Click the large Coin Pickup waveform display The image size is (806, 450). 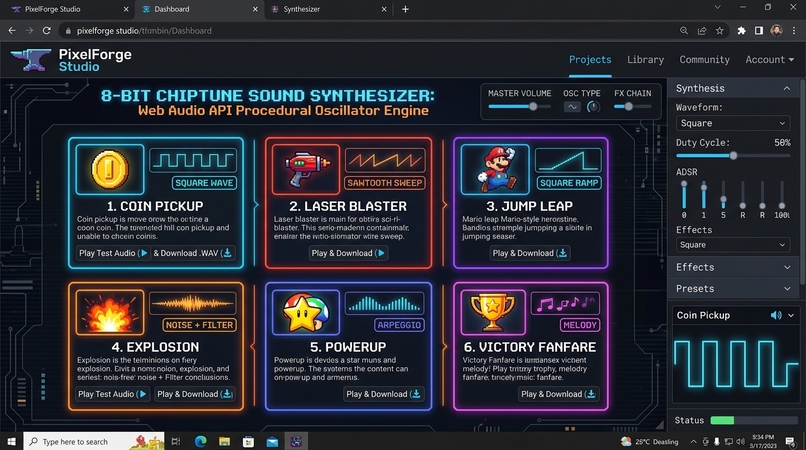735,364
